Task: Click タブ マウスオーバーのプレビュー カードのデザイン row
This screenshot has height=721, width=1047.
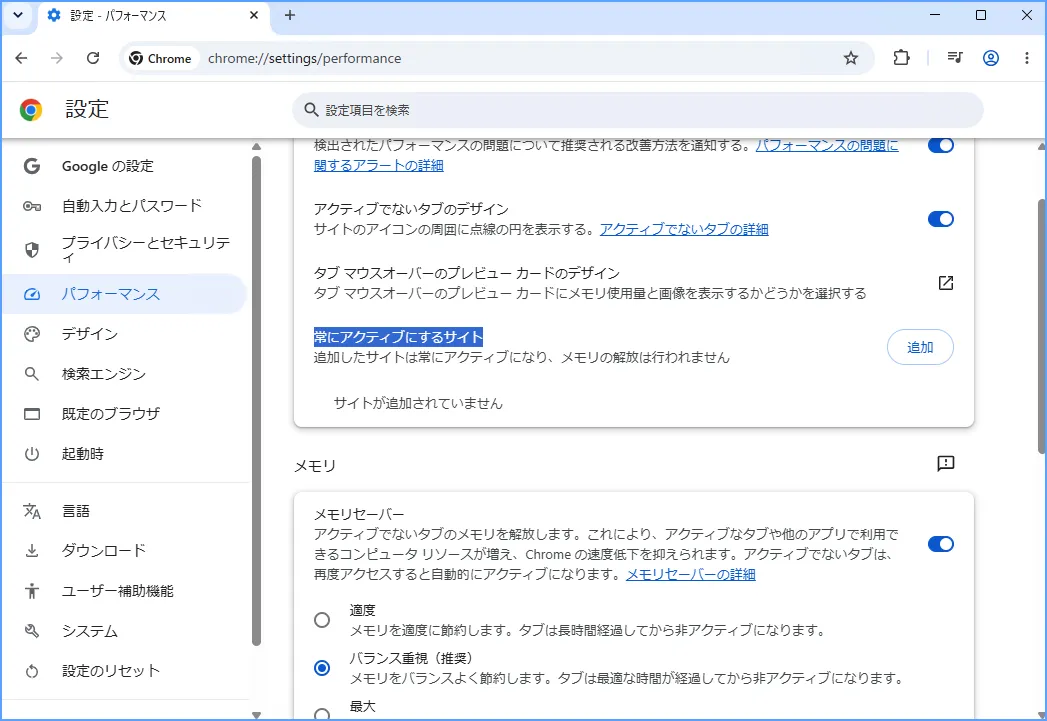Action: click(x=634, y=283)
